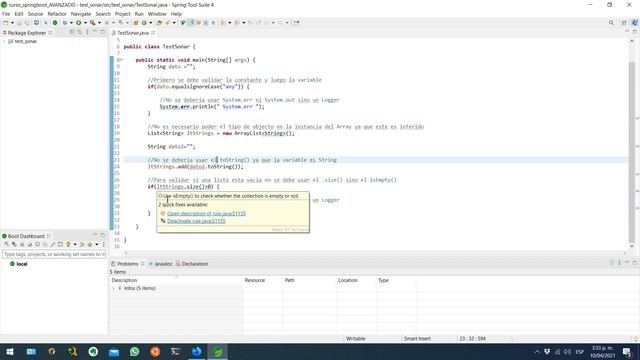
Task: Expand the test_sonar project node
Action: click(x=4, y=41)
